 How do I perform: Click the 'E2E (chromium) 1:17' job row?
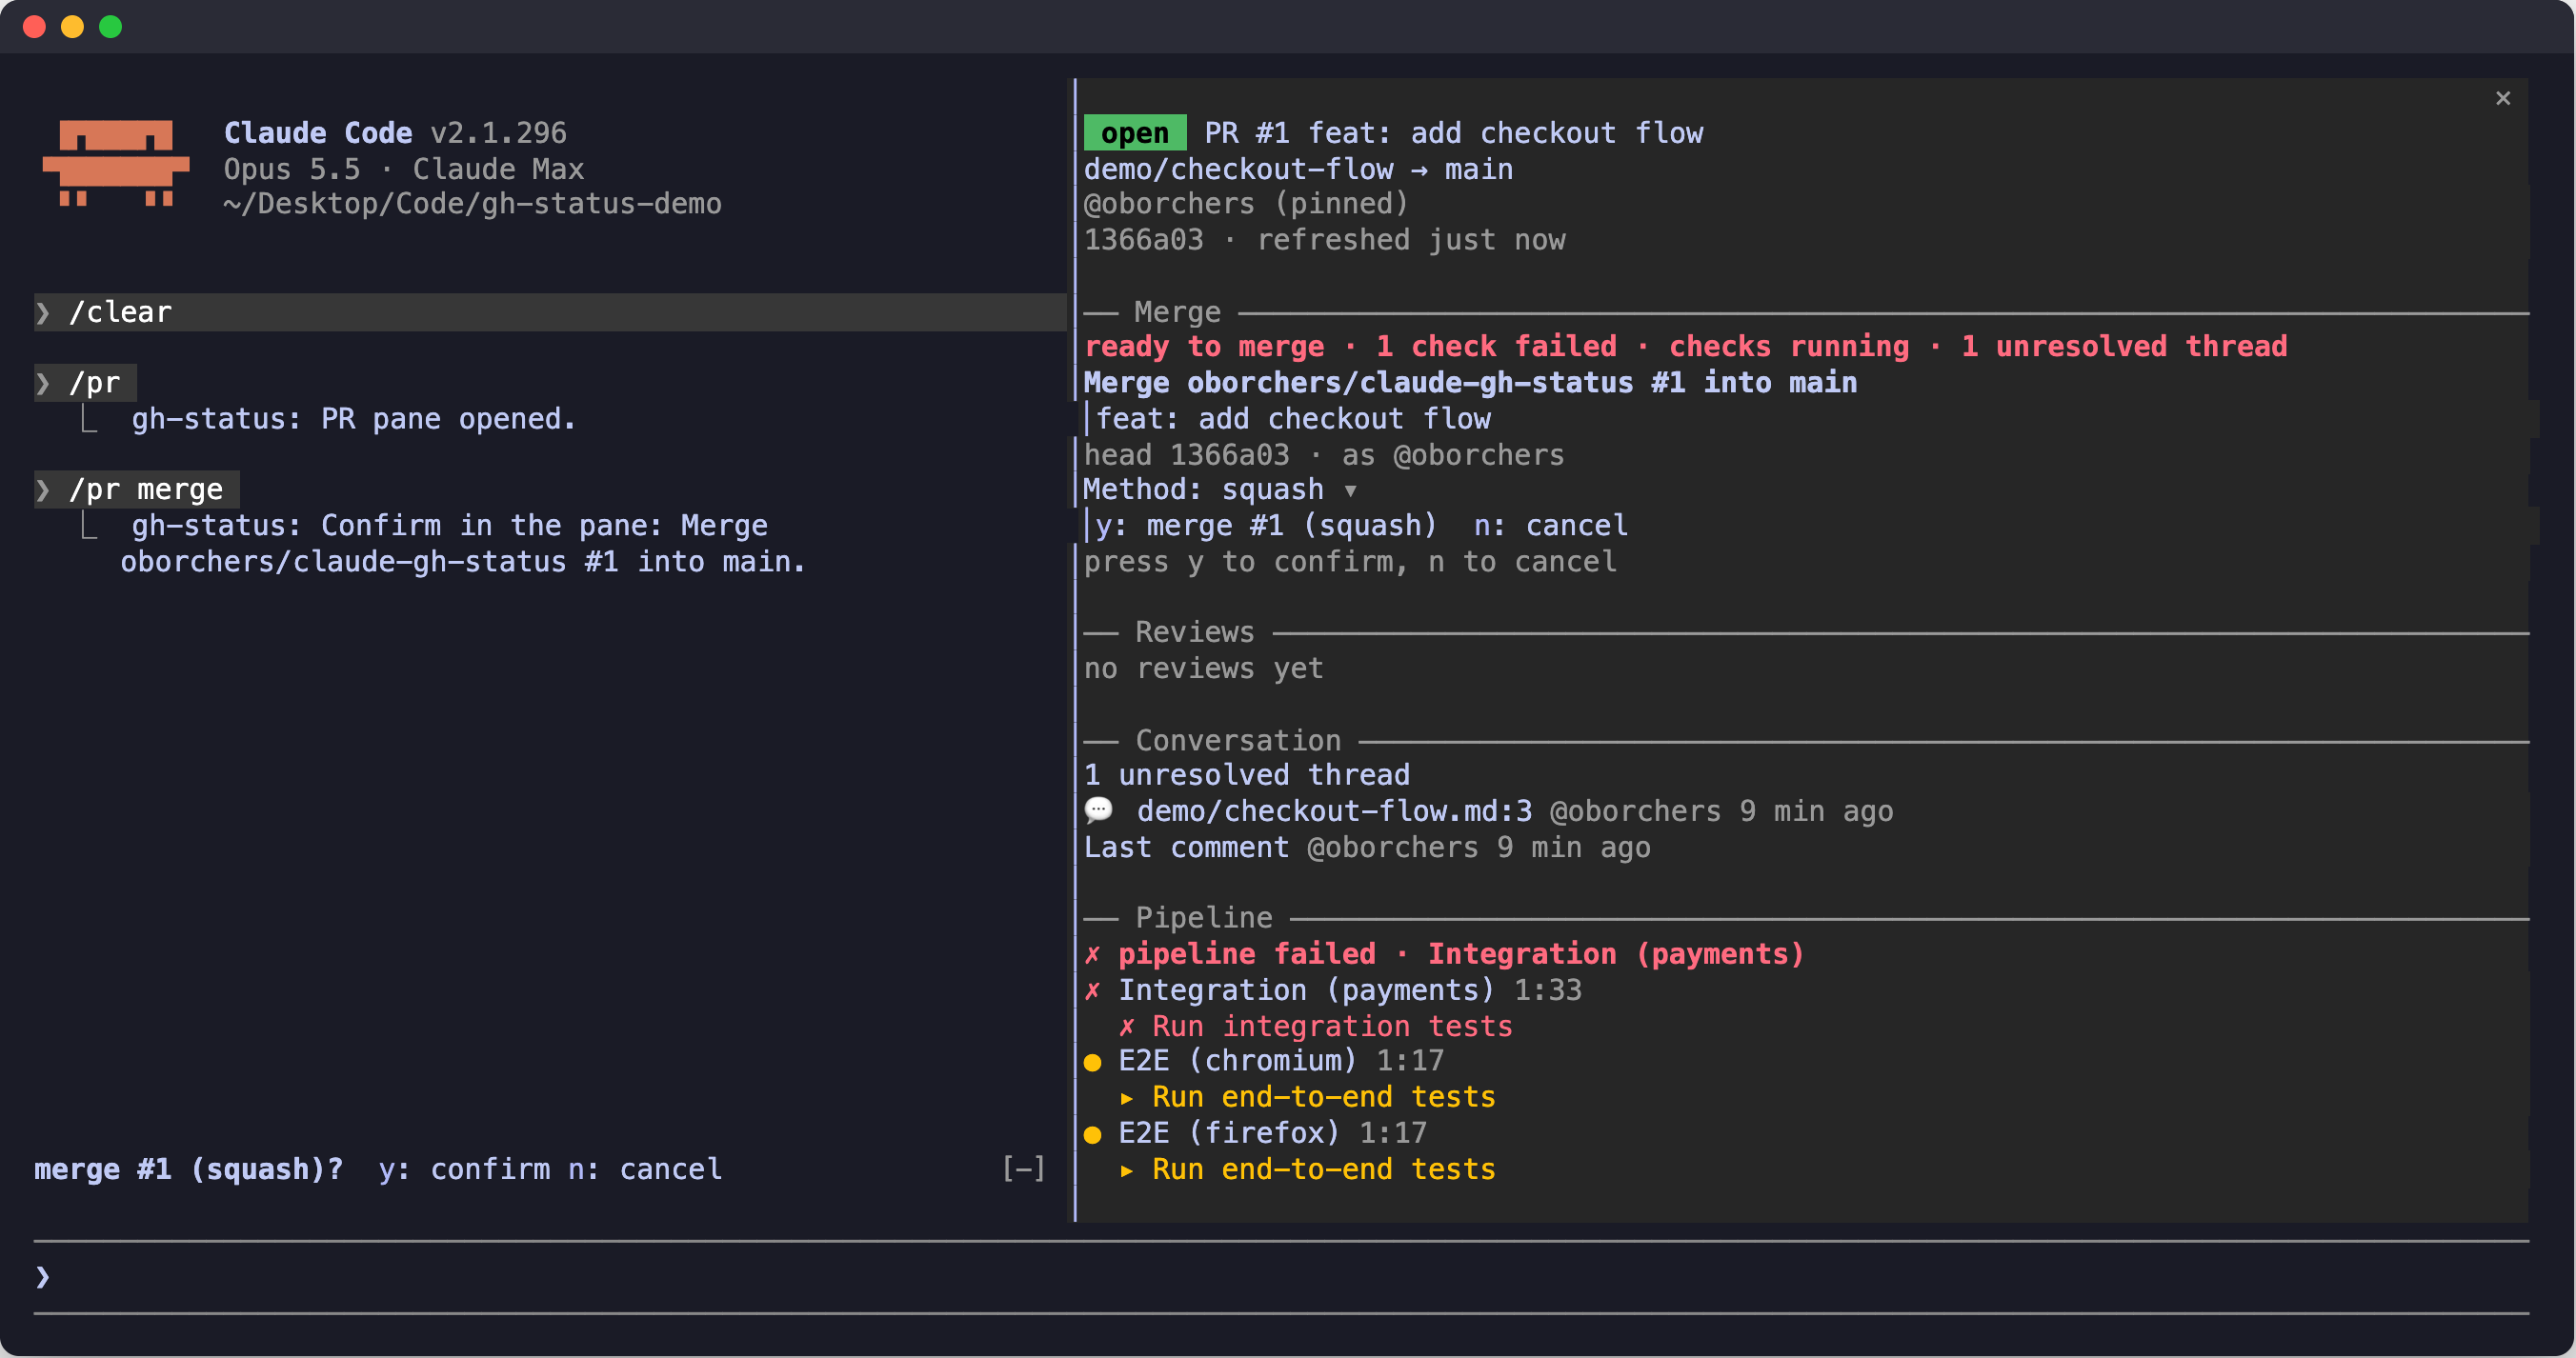pyautogui.click(x=1263, y=1060)
